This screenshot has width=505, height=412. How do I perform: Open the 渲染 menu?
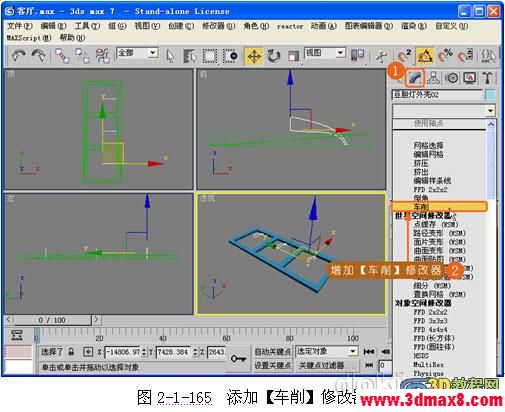point(414,26)
